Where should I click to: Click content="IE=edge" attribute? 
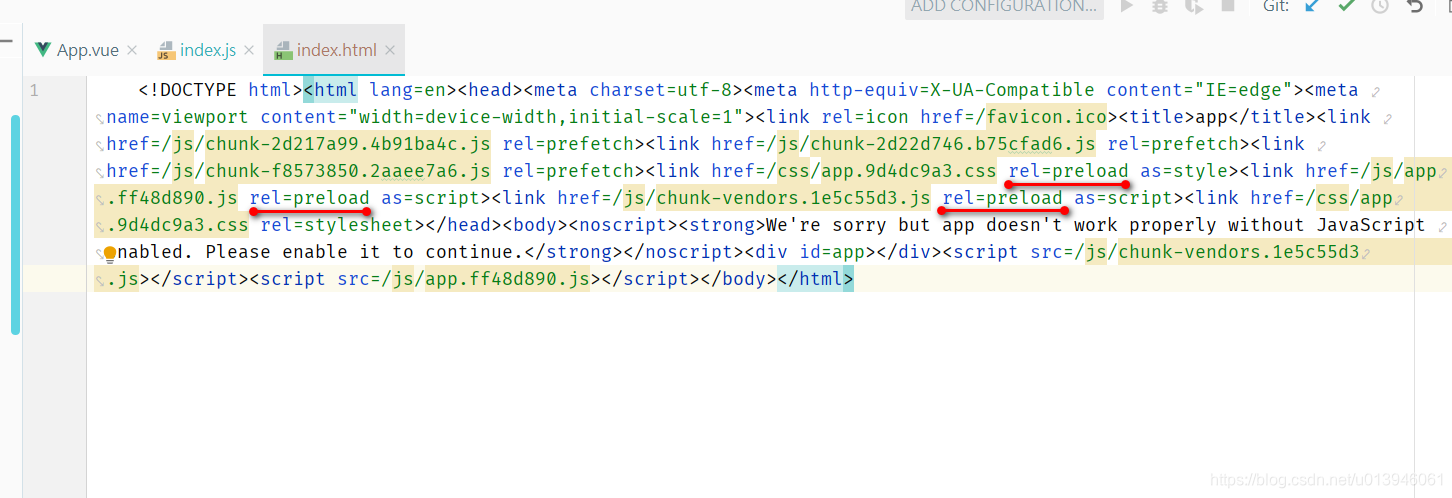click(x=1200, y=90)
